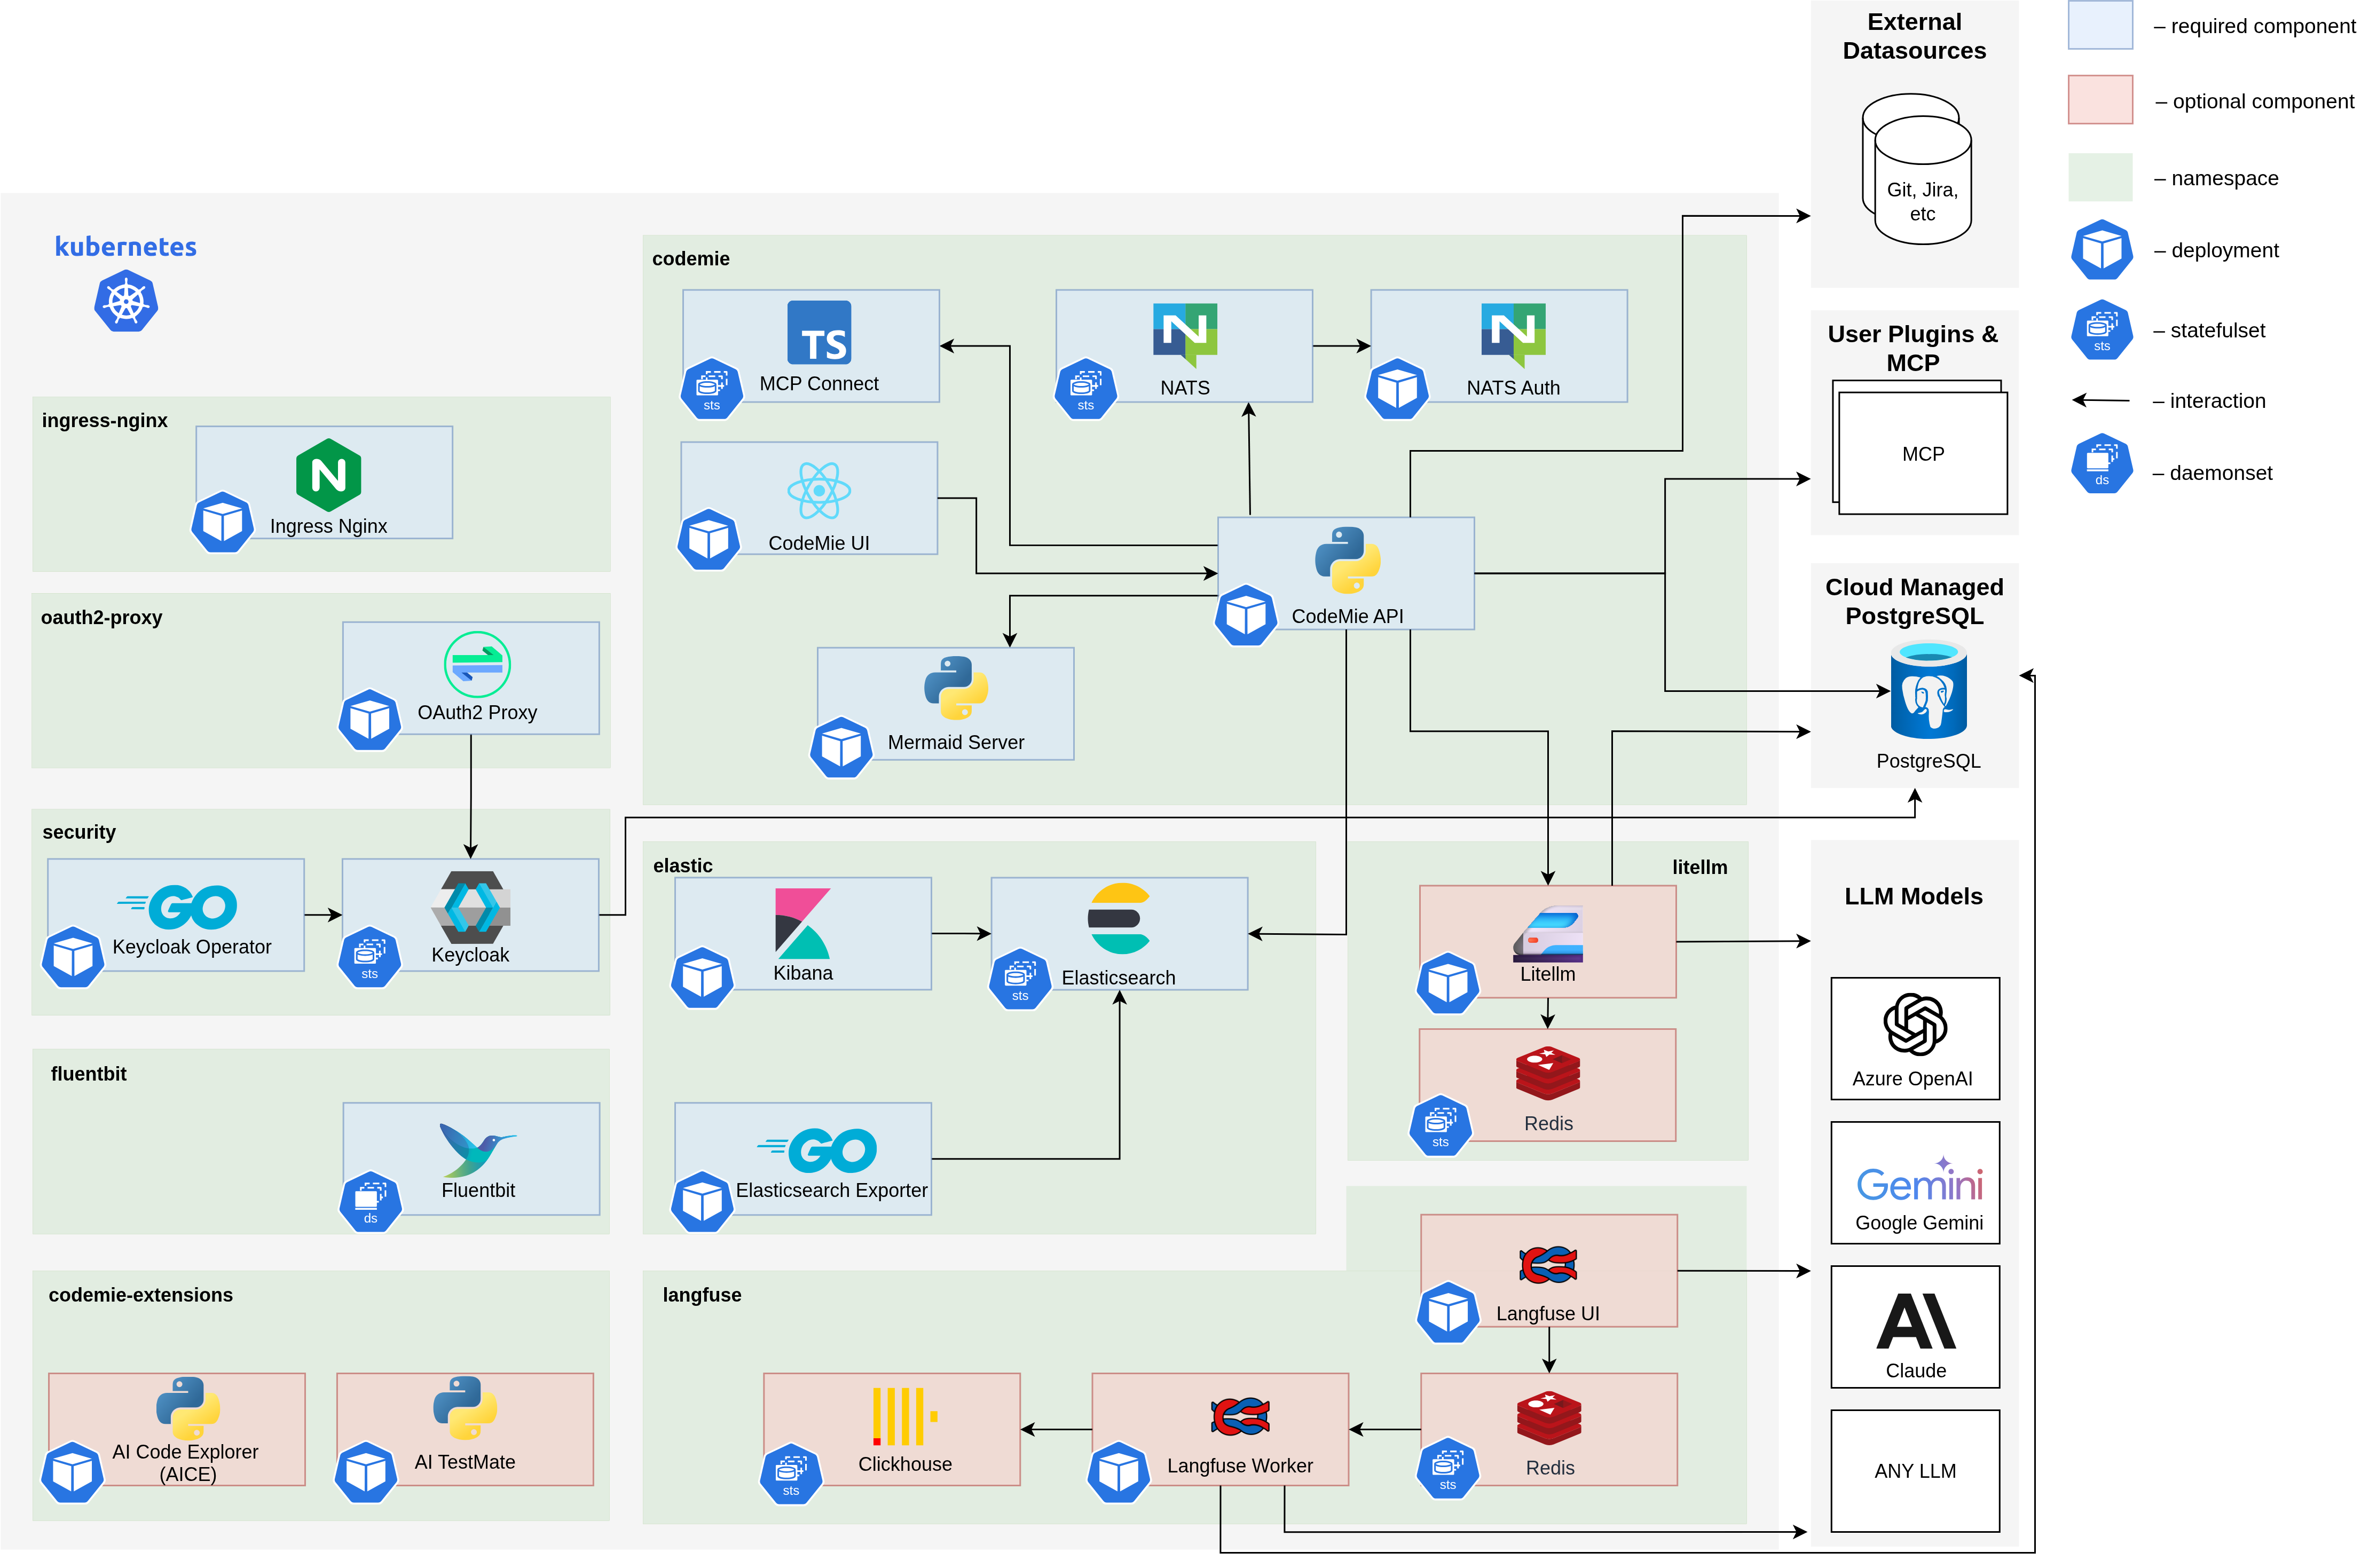Click the 'Cloud Managed PostgreSQL' heading
The image size is (2369, 1568).
1914,601
